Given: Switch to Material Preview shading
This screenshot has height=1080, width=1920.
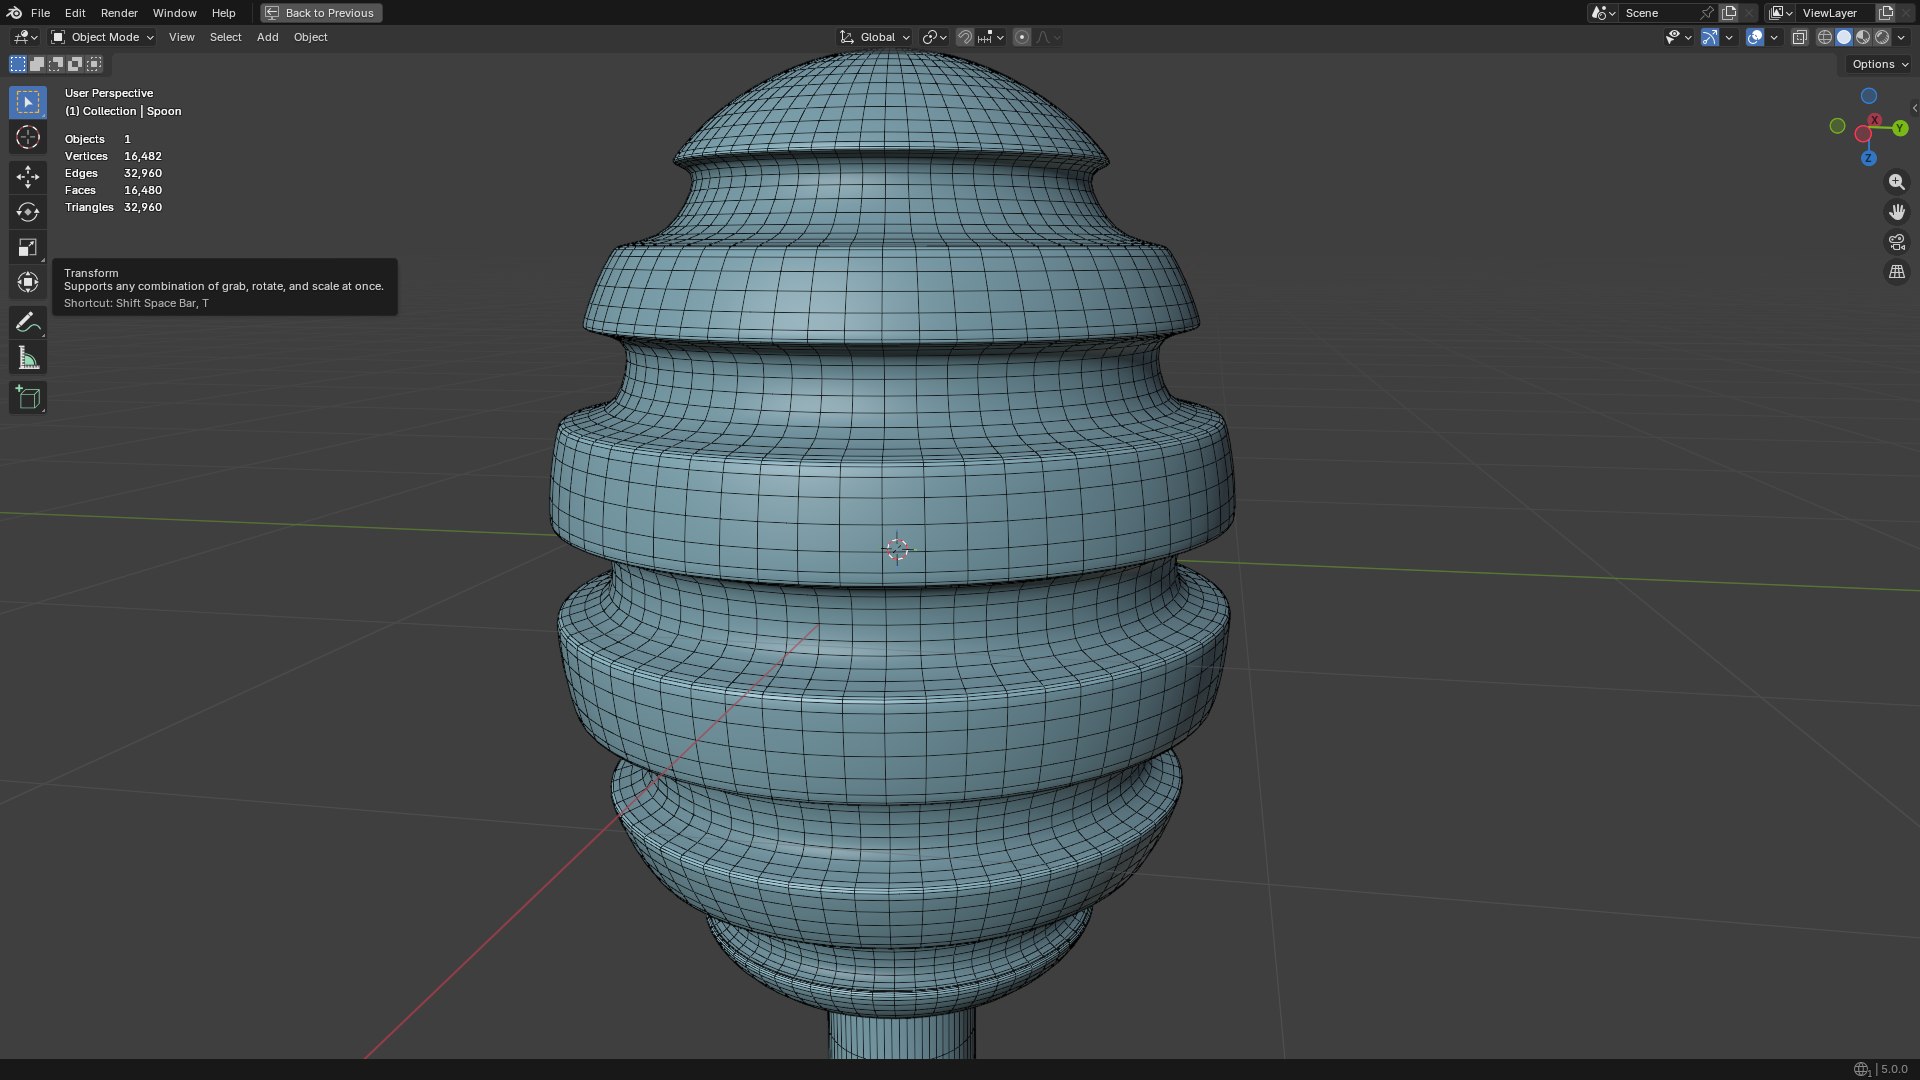Looking at the screenshot, I should 1863,37.
